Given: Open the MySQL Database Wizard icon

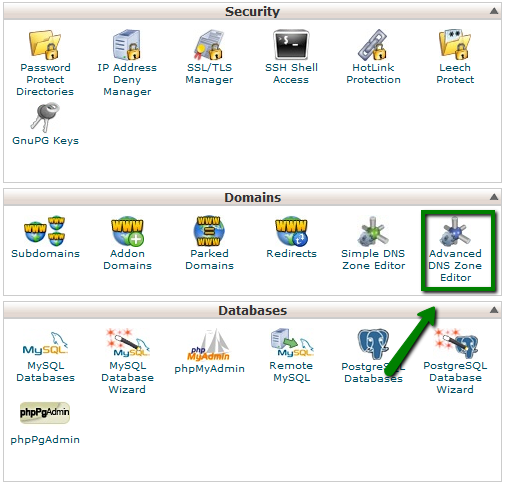Looking at the screenshot, I should (127, 343).
